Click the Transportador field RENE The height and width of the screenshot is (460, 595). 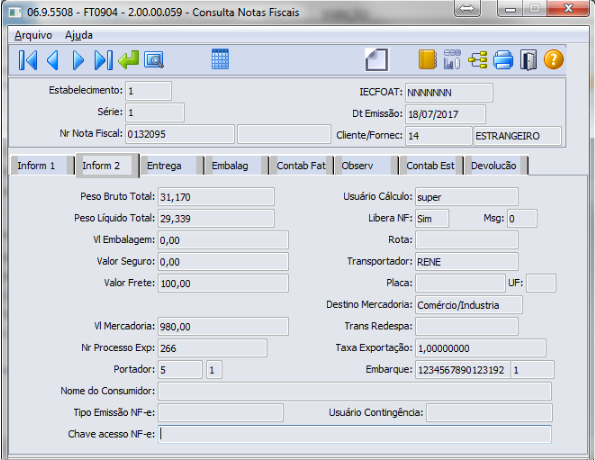467,262
